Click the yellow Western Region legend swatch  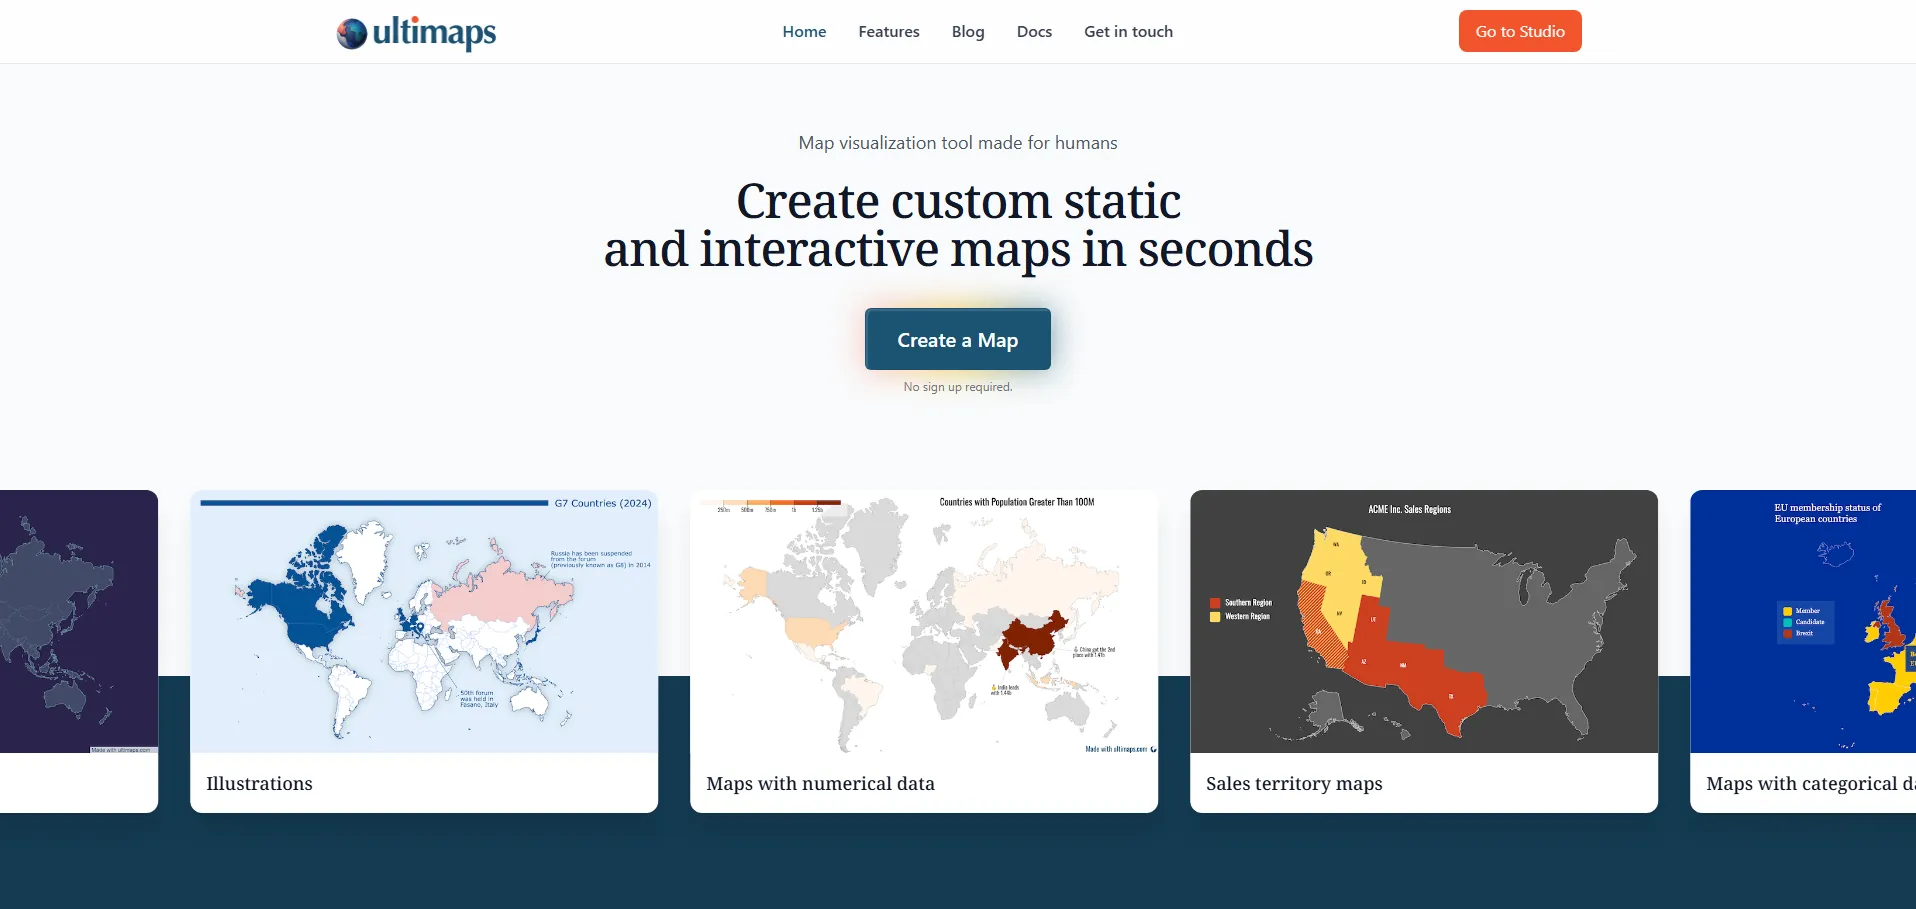pyautogui.click(x=1215, y=617)
